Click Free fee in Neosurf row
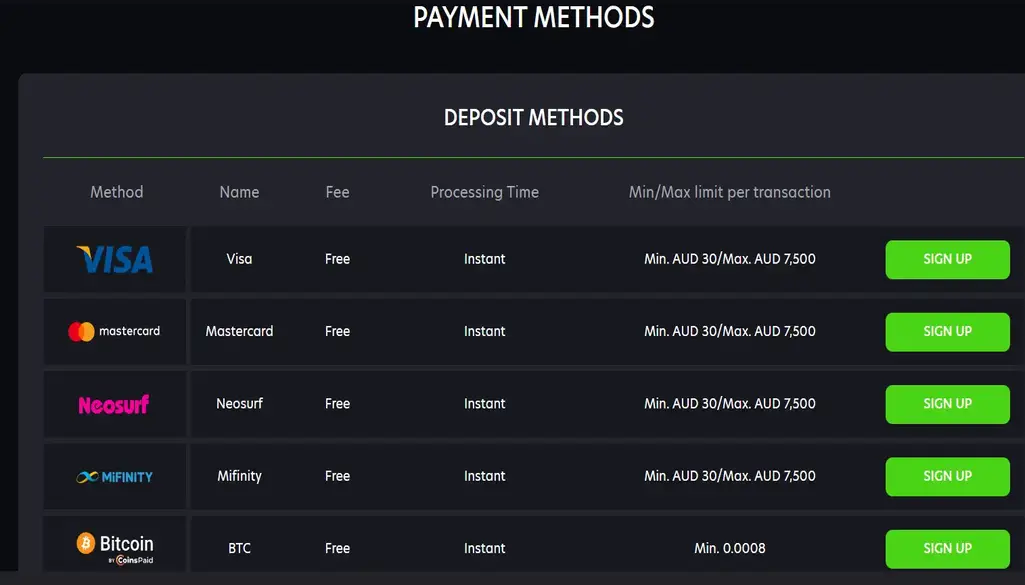Image resolution: width=1025 pixels, height=585 pixels. [x=337, y=404]
